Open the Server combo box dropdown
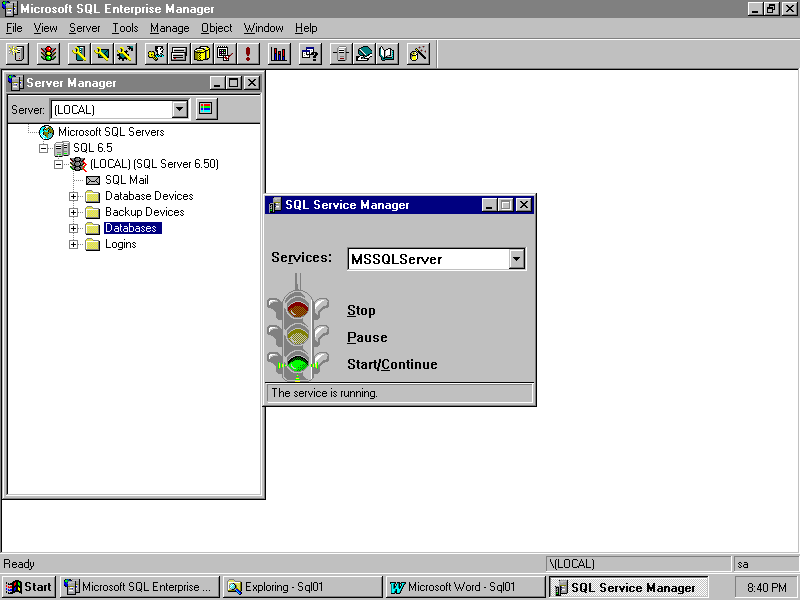The width and height of the screenshot is (800, 600). [180, 109]
